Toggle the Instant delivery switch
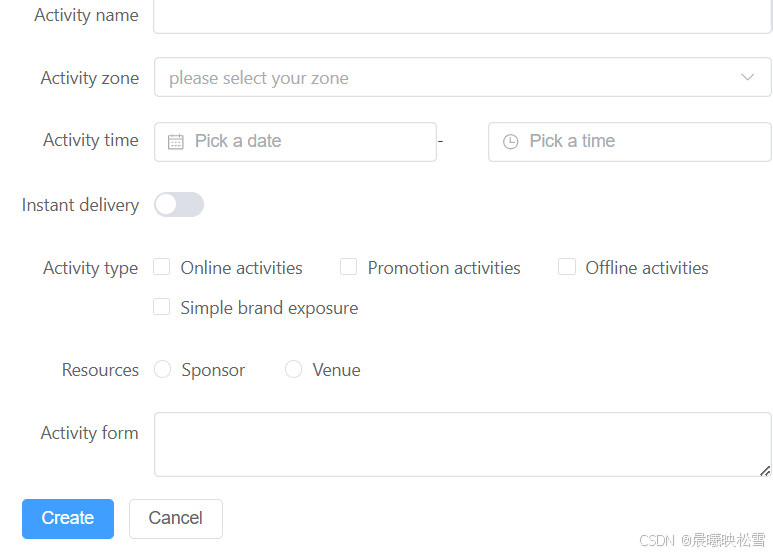This screenshot has height=554, width=773. (179, 205)
